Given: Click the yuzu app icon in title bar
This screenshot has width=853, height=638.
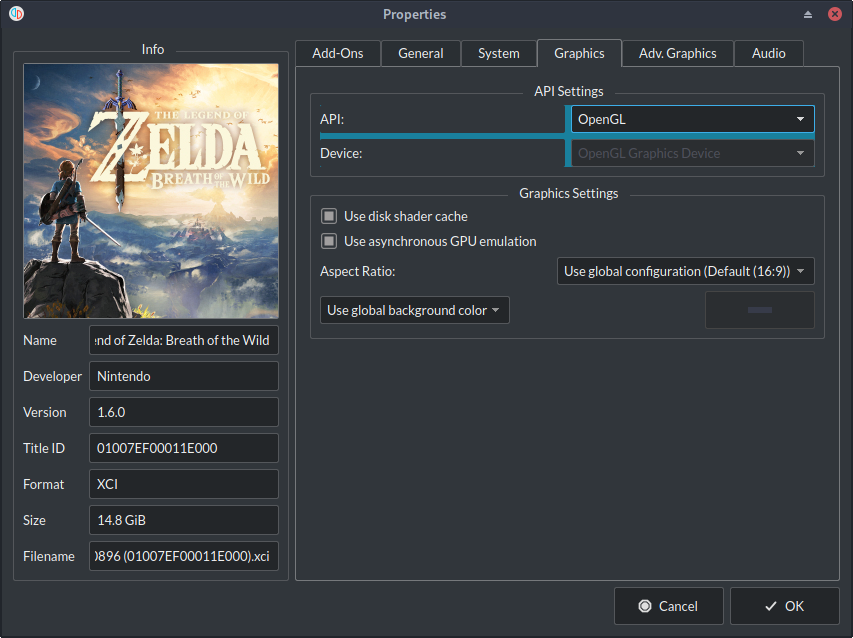Looking at the screenshot, I should pos(16,14).
